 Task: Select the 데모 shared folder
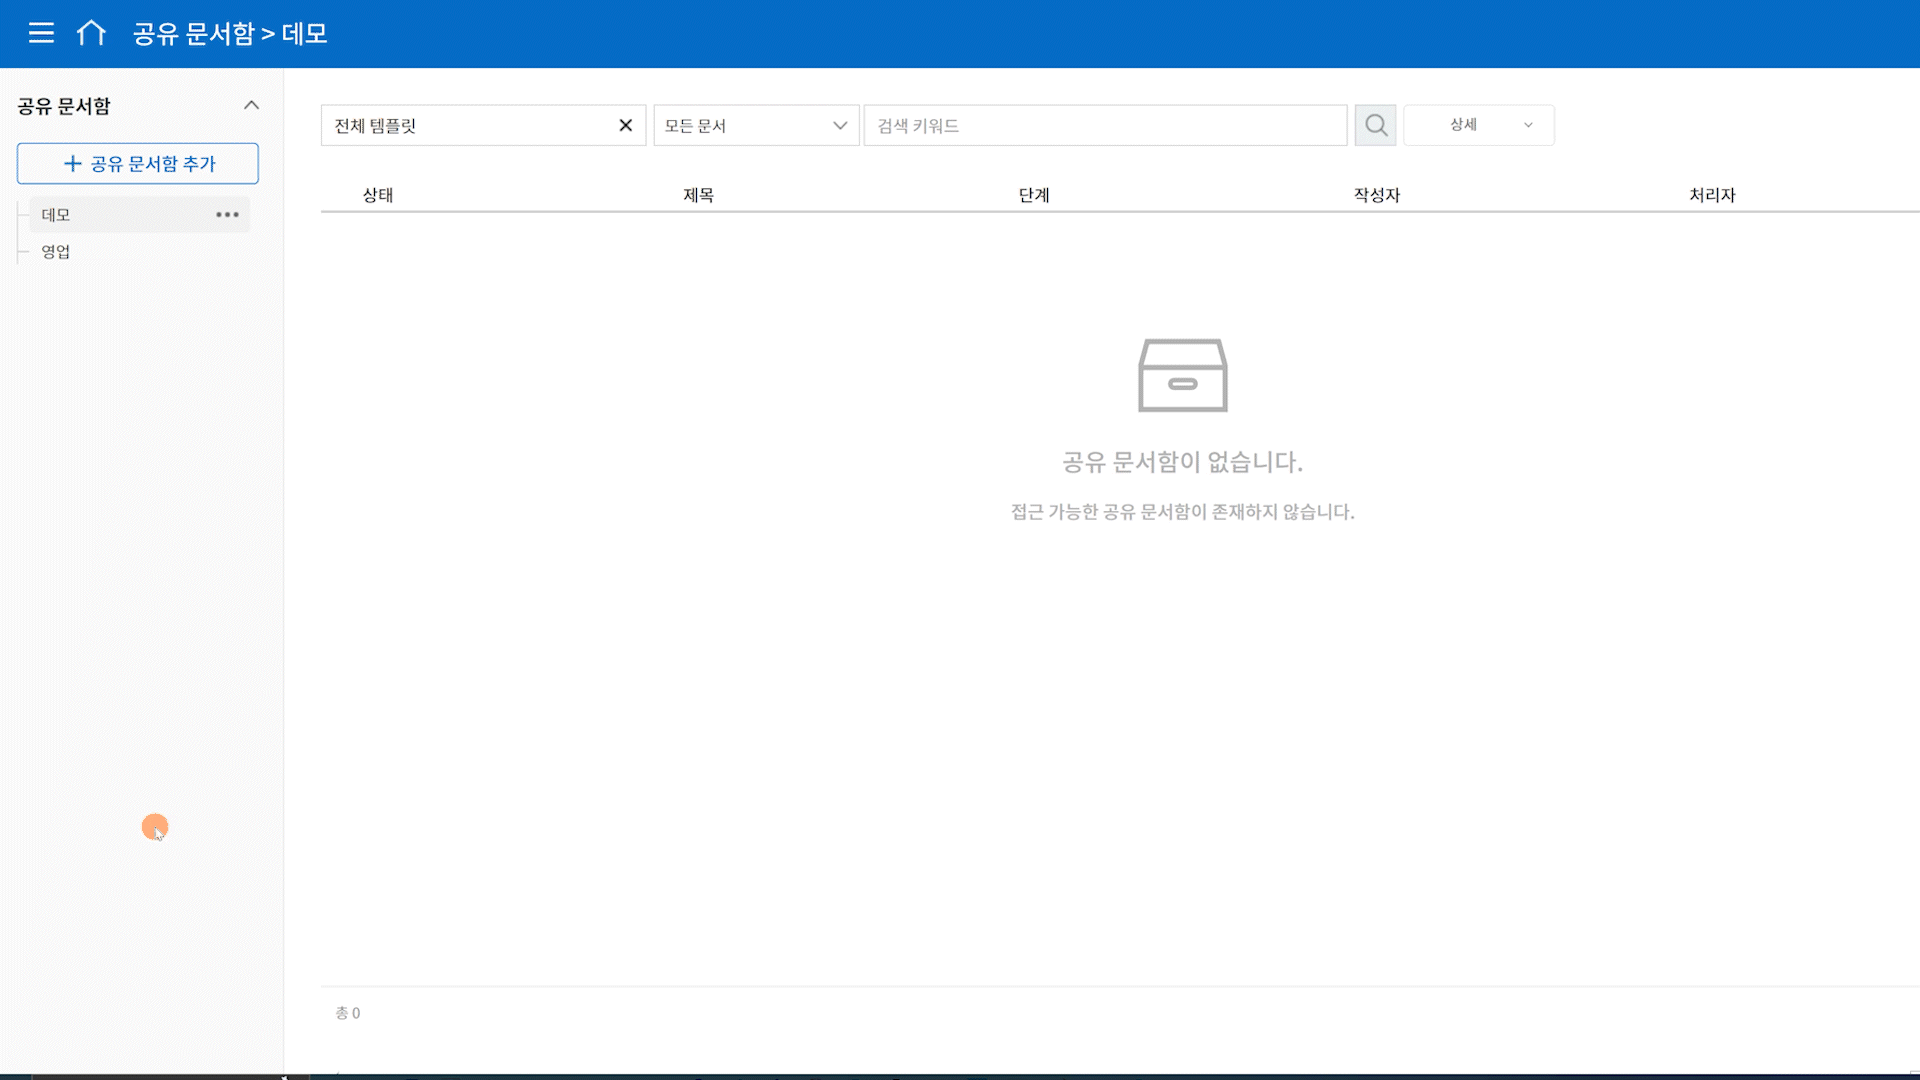(56, 214)
